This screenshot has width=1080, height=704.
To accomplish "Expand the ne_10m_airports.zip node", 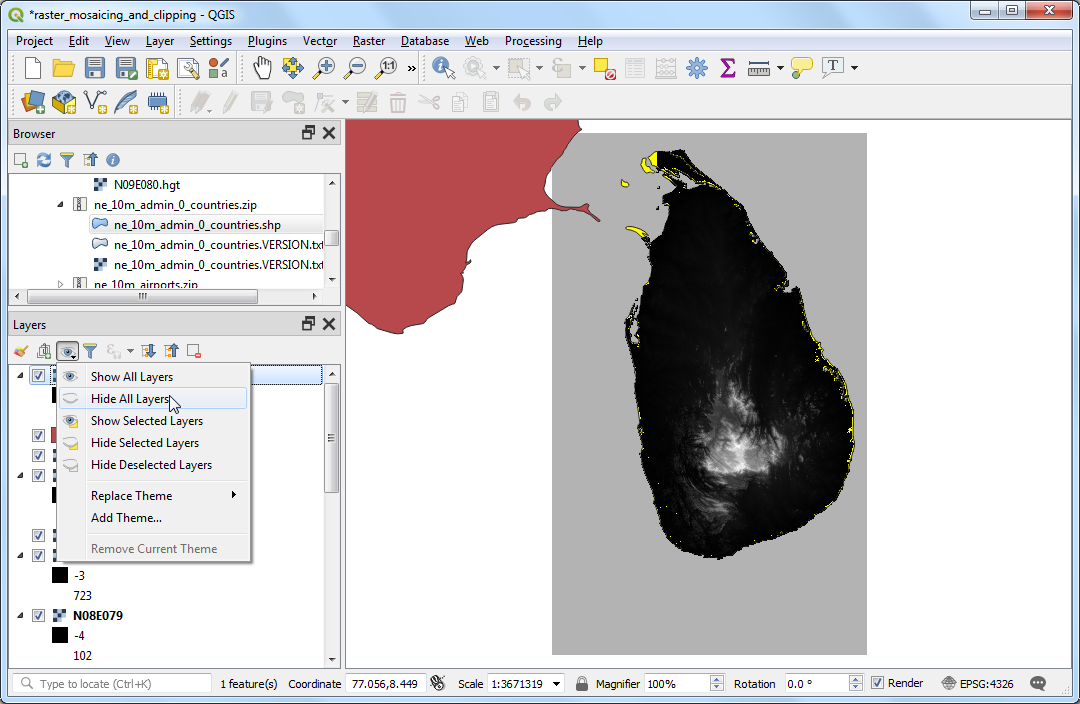I will [60, 284].
